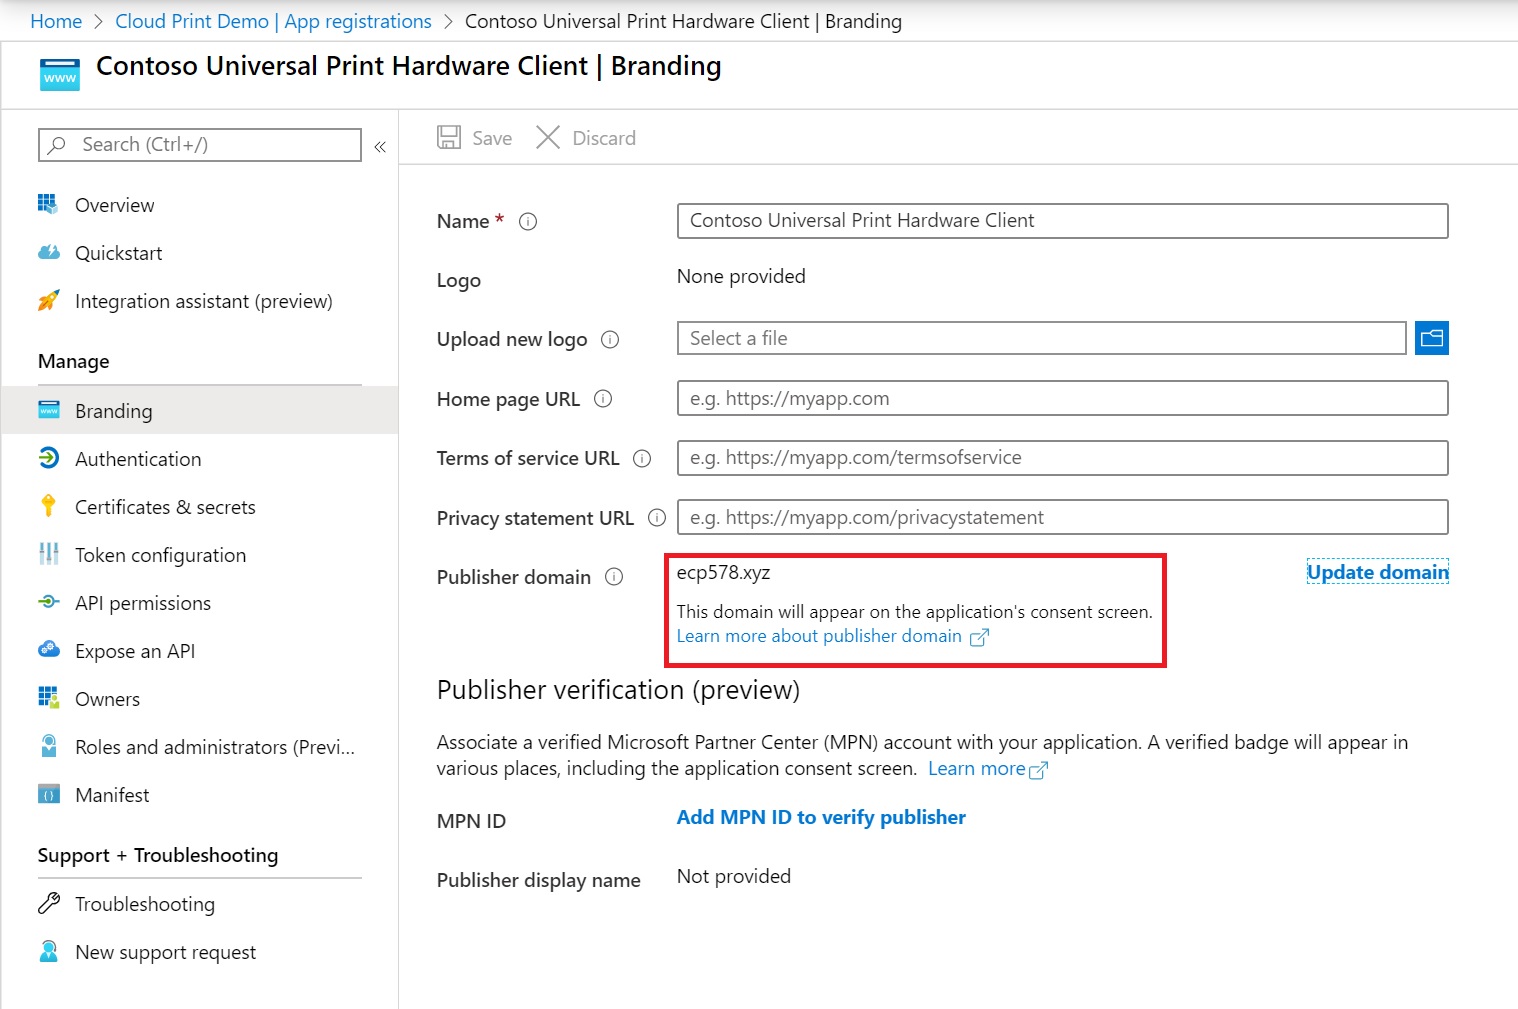Collapse the sidebar with the double chevron
This screenshot has height=1009, width=1518.
pyautogui.click(x=380, y=147)
